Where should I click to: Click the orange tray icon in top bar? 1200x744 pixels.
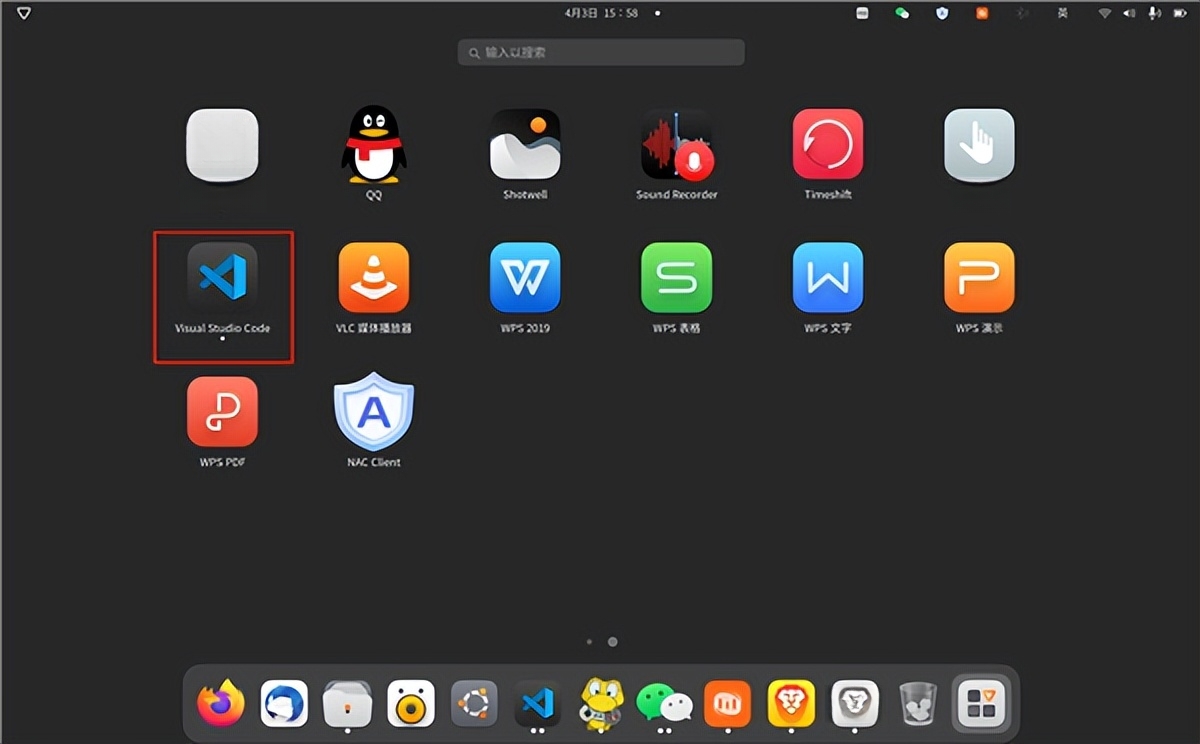tap(982, 13)
